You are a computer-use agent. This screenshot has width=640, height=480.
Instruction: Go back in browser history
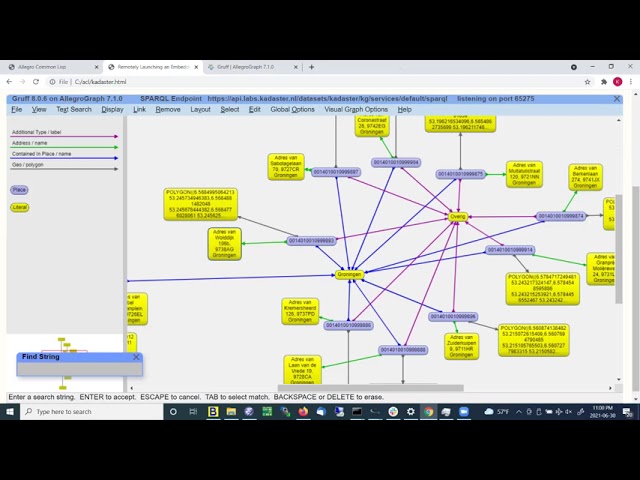[x=9, y=82]
